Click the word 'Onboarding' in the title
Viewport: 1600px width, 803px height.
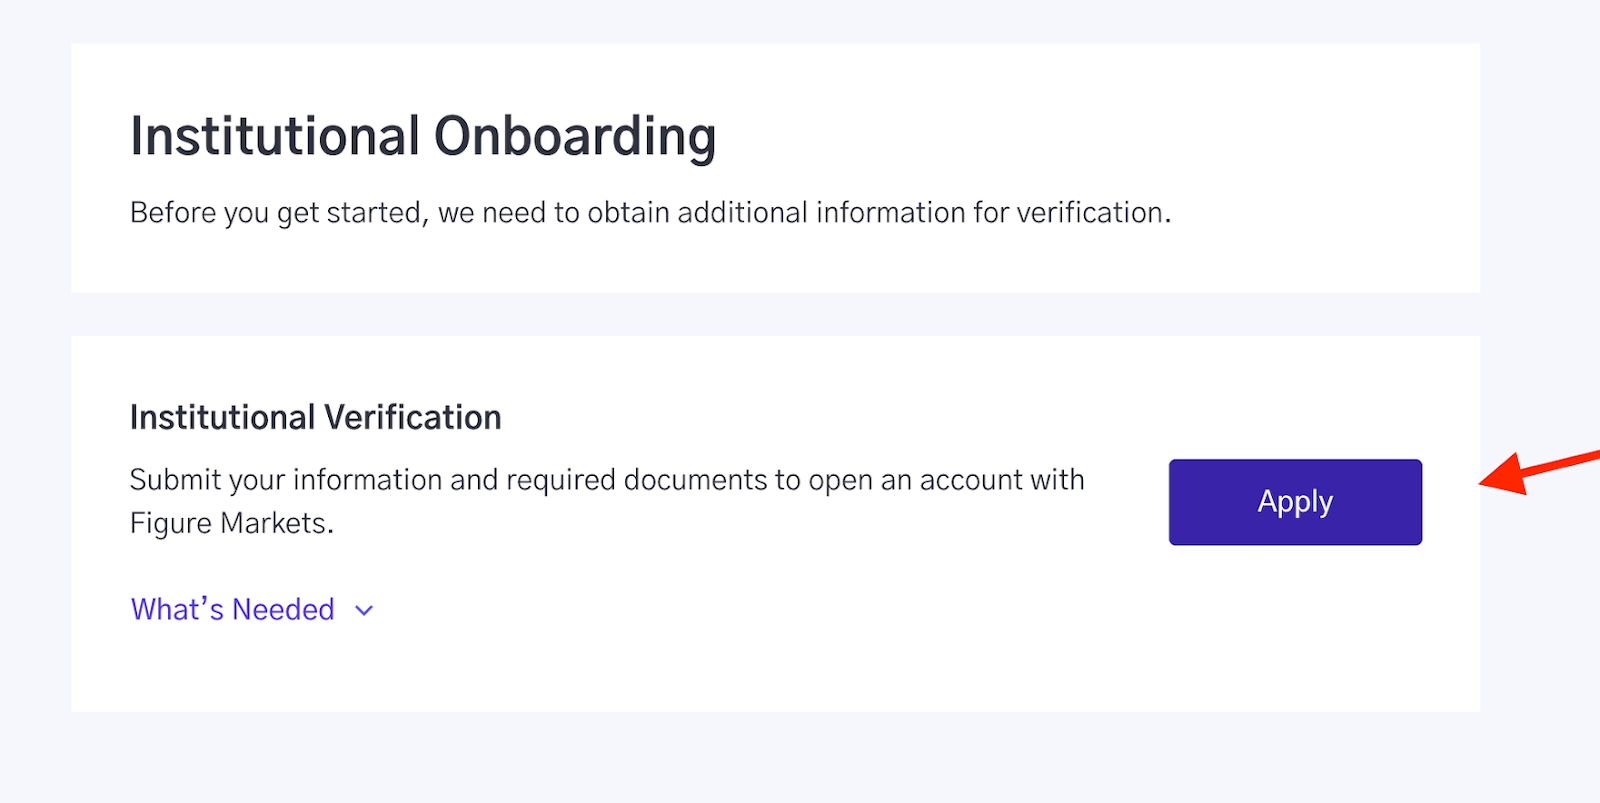coord(575,136)
